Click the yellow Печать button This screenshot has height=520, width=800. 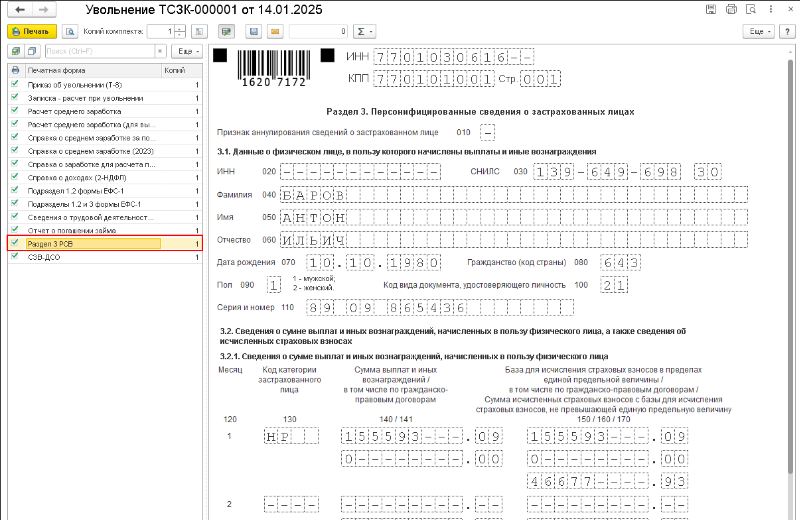pos(32,32)
